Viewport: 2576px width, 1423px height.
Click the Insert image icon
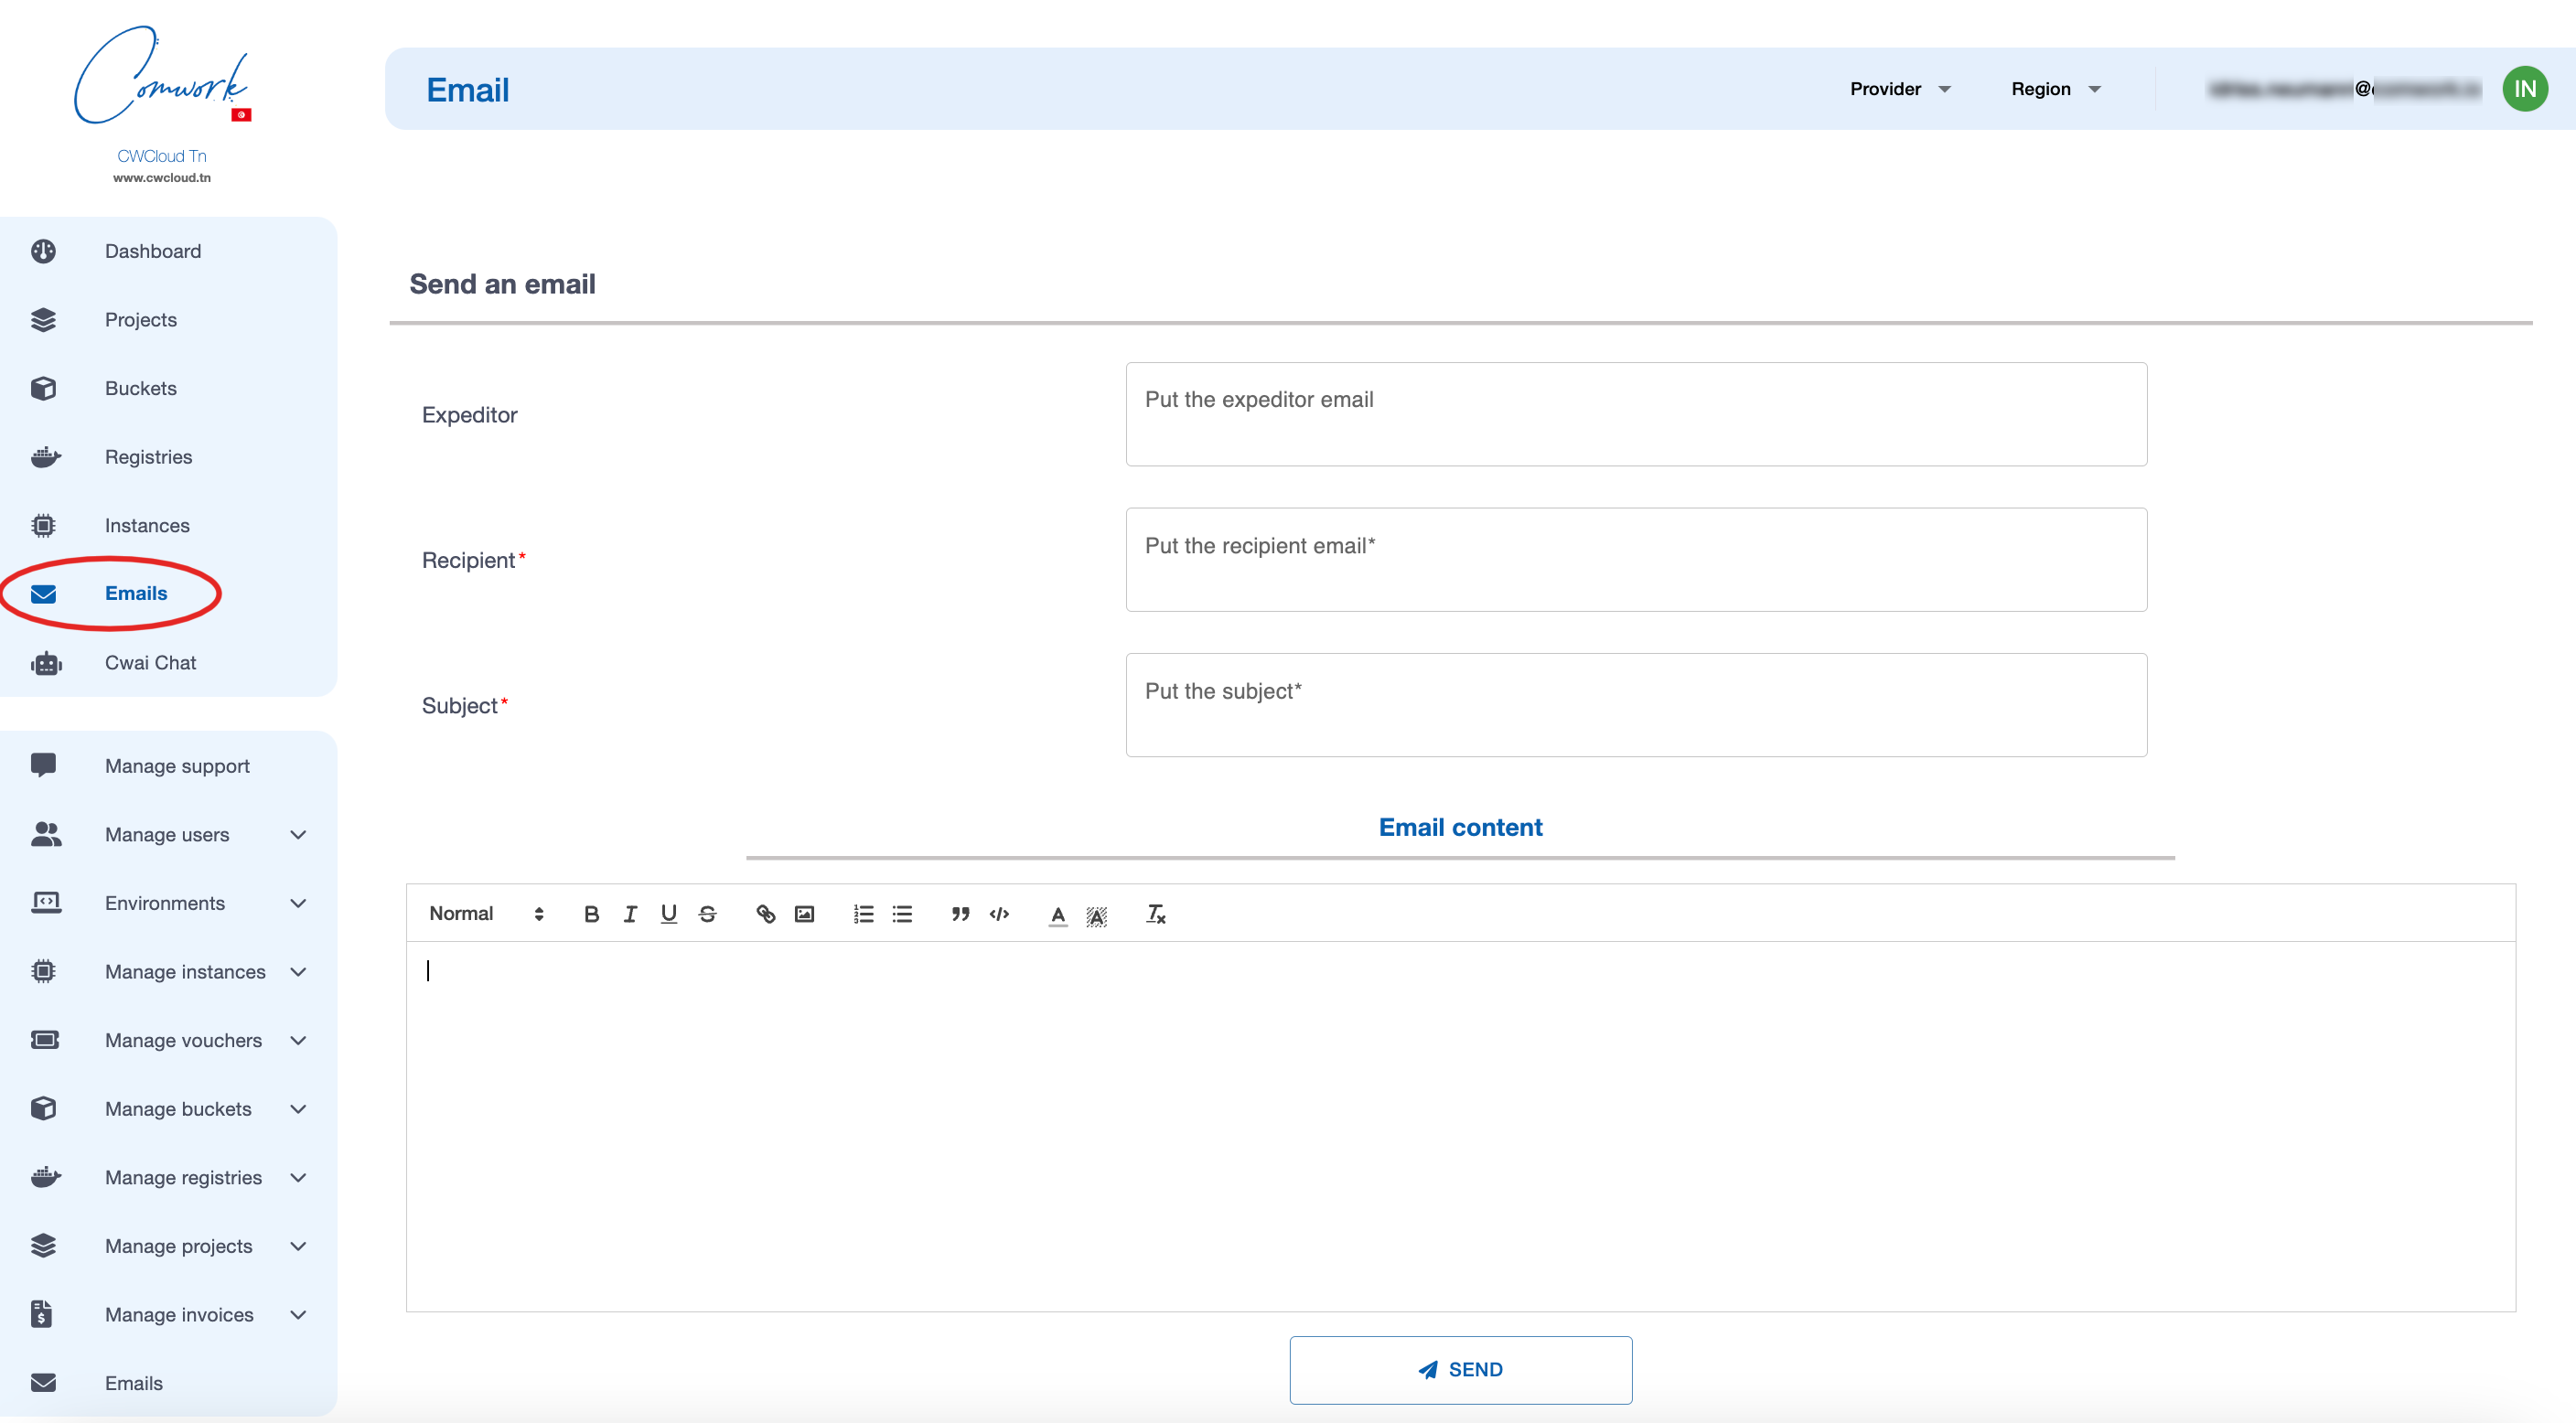point(804,913)
